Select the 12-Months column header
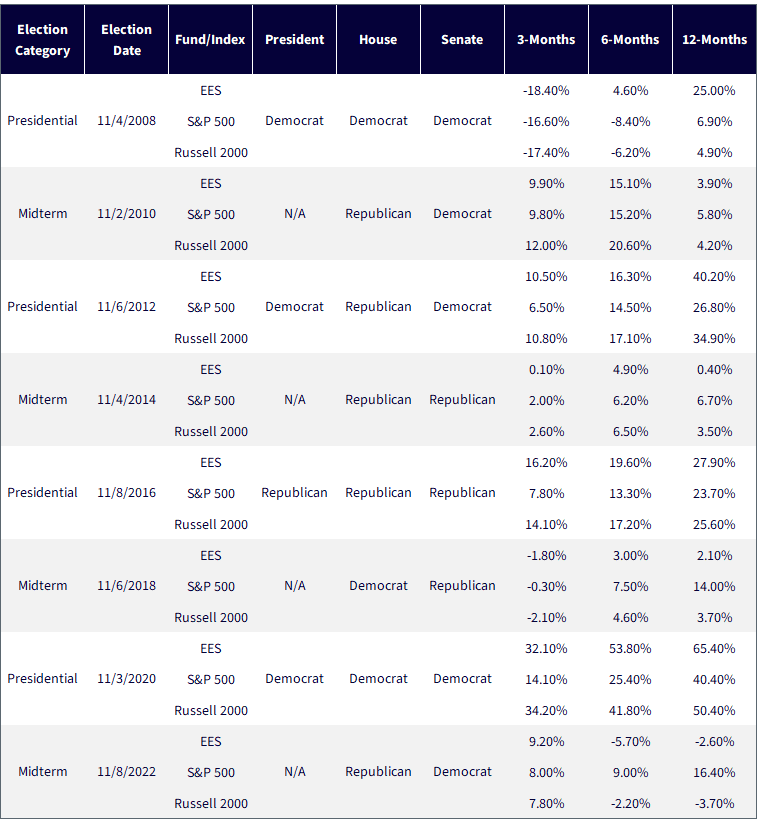Screen dimensions: 757x823 (714, 40)
